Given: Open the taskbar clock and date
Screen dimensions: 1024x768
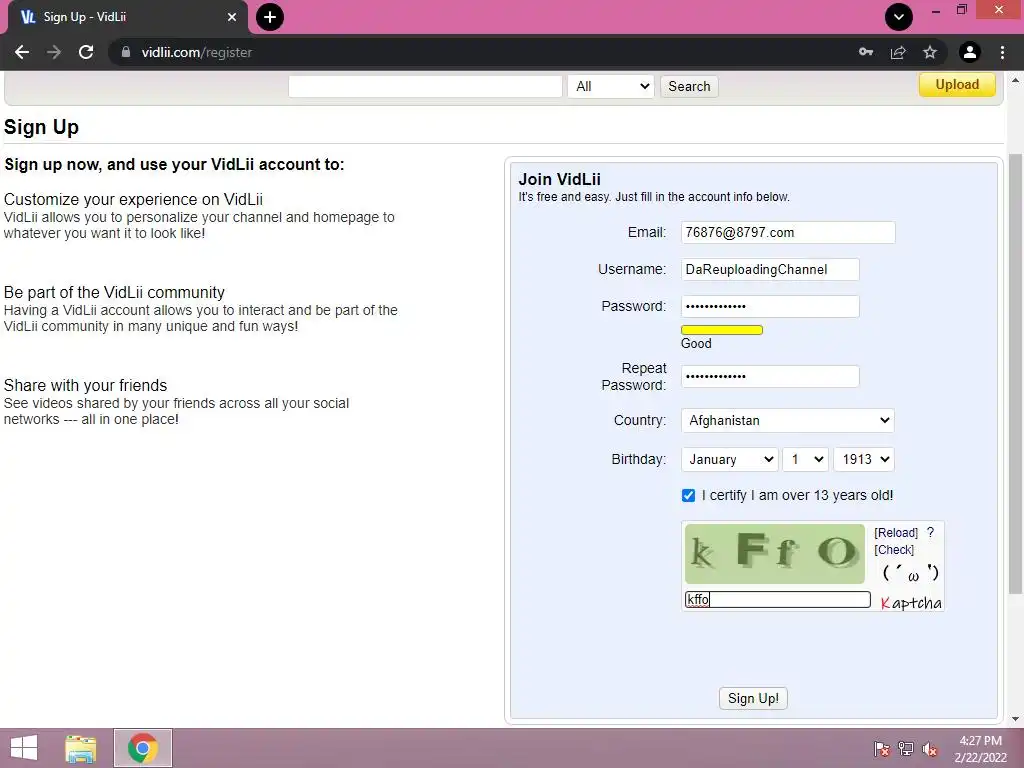Looking at the screenshot, I should (x=980, y=749).
